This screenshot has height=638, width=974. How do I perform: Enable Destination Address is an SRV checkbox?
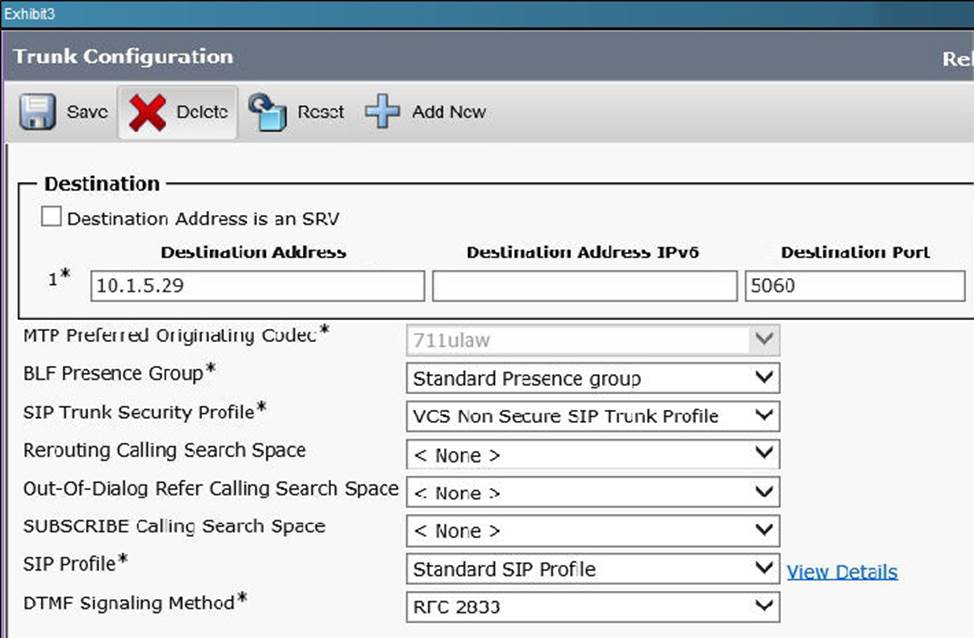(51, 217)
